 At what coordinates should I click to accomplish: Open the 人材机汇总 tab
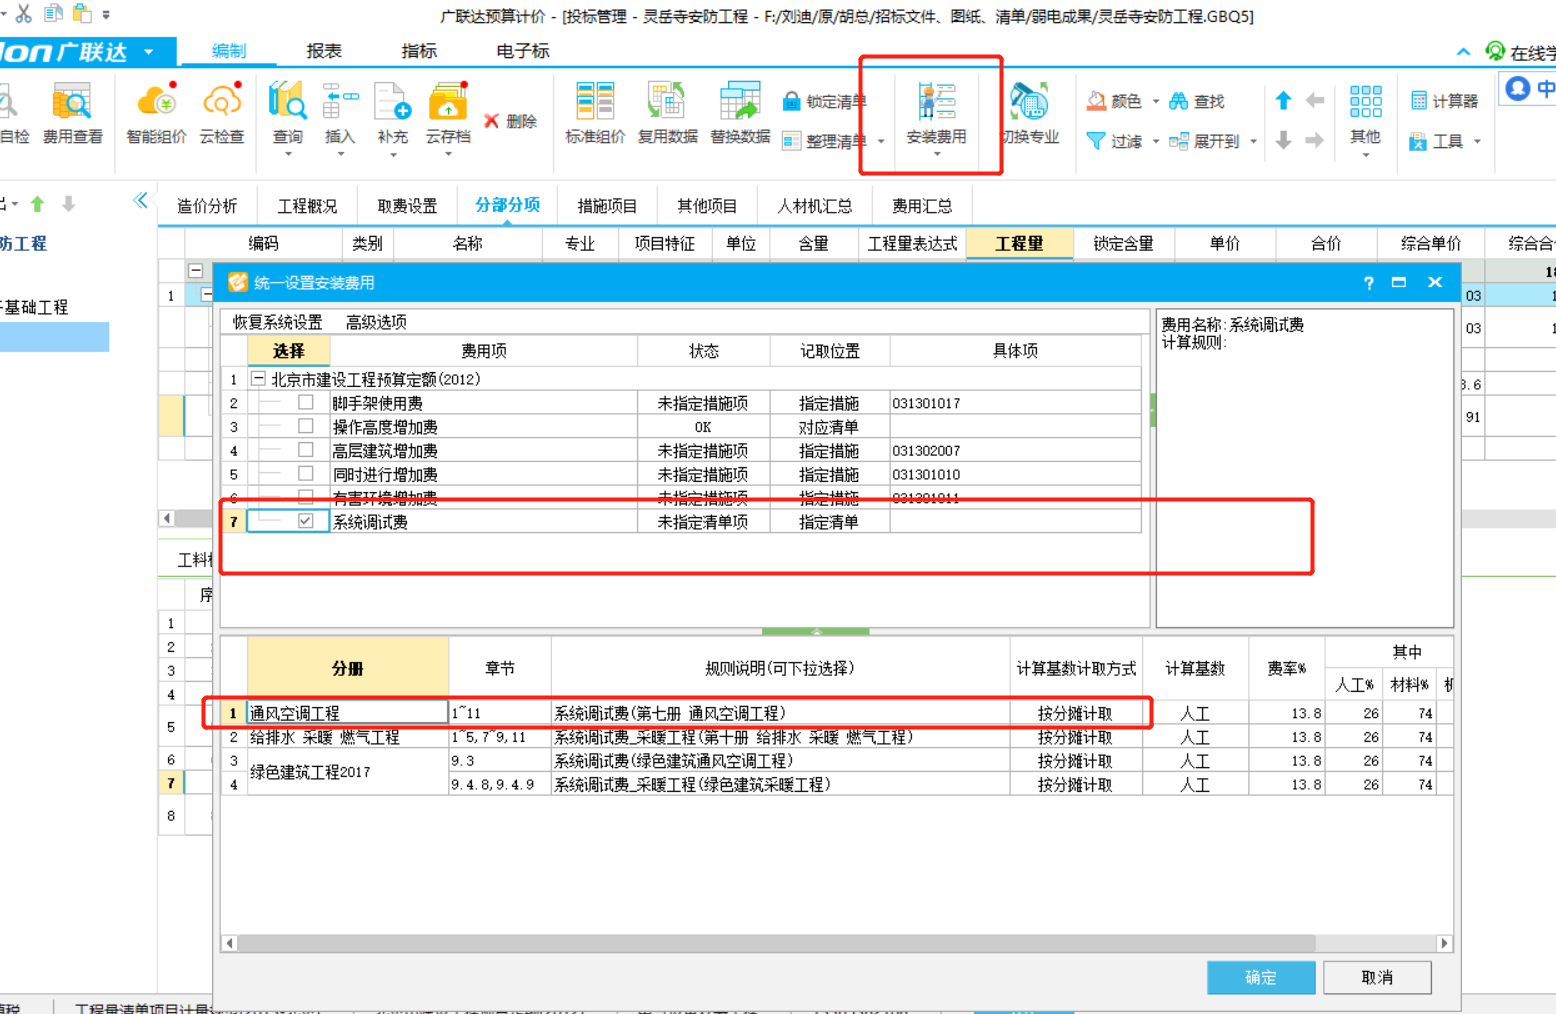click(x=814, y=205)
